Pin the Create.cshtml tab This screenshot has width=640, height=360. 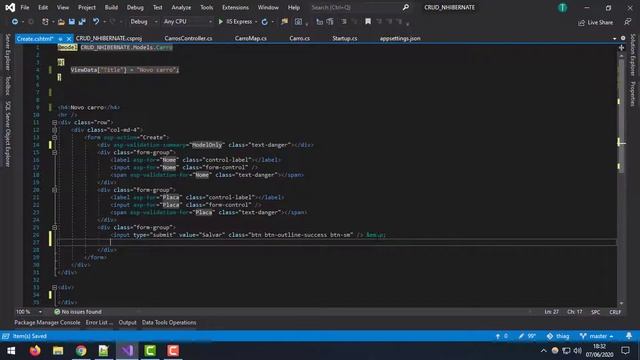(60, 39)
